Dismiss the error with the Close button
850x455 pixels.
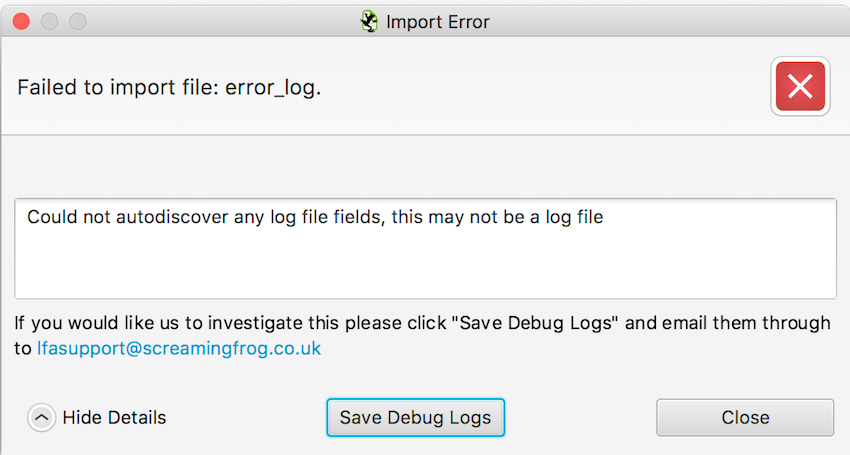pyautogui.click(x=744, y=417)
